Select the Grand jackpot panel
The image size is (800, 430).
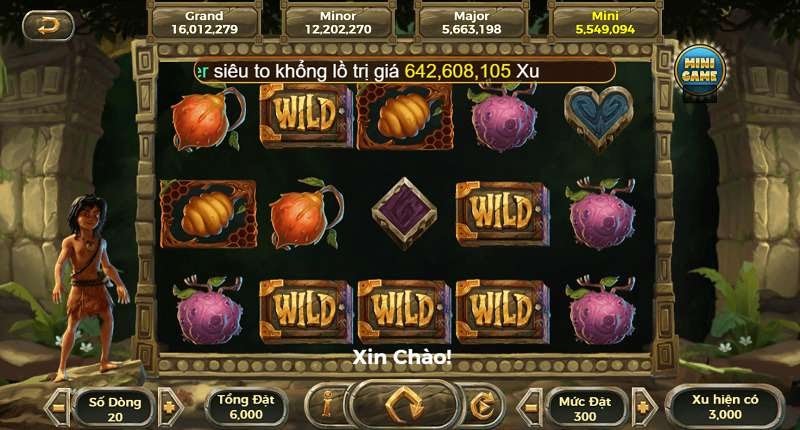click(204, 22)
